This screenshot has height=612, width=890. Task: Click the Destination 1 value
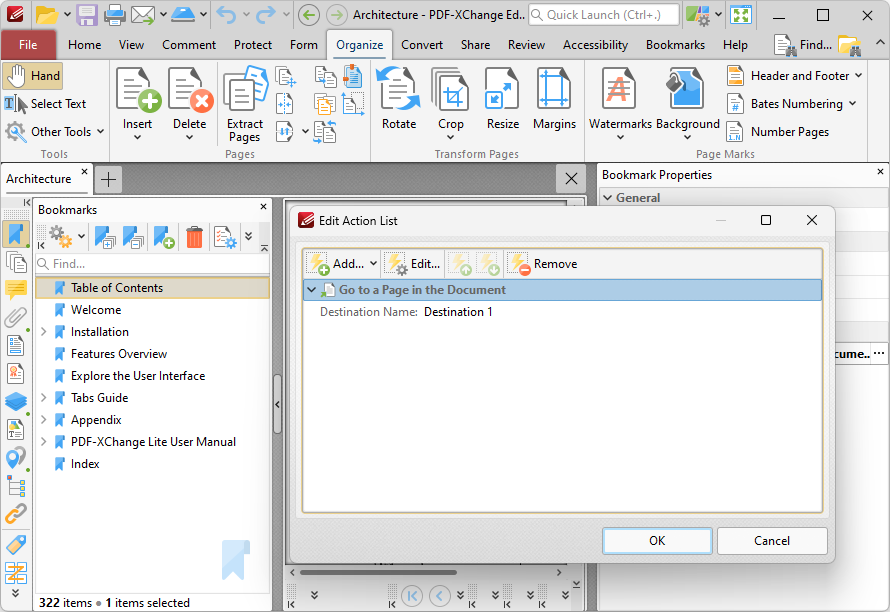458,312
